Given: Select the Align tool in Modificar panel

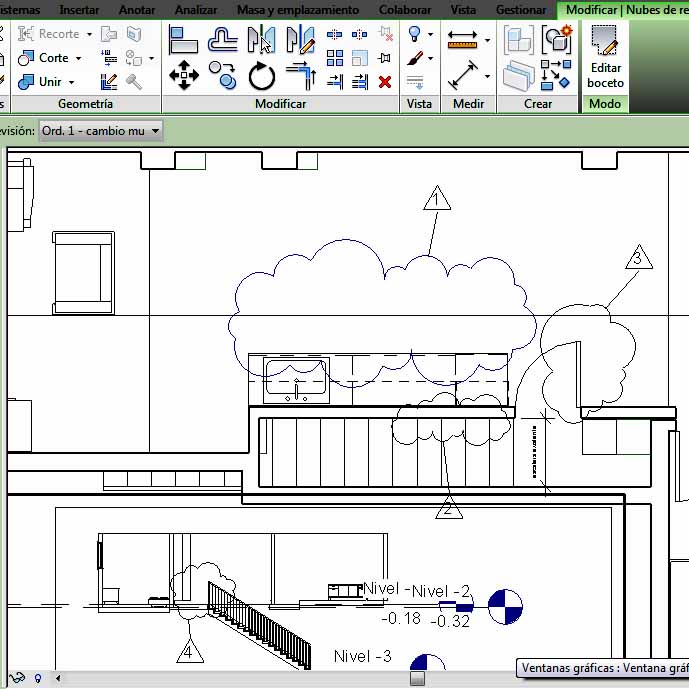Looking at the screenshot, I should [183, 39].
